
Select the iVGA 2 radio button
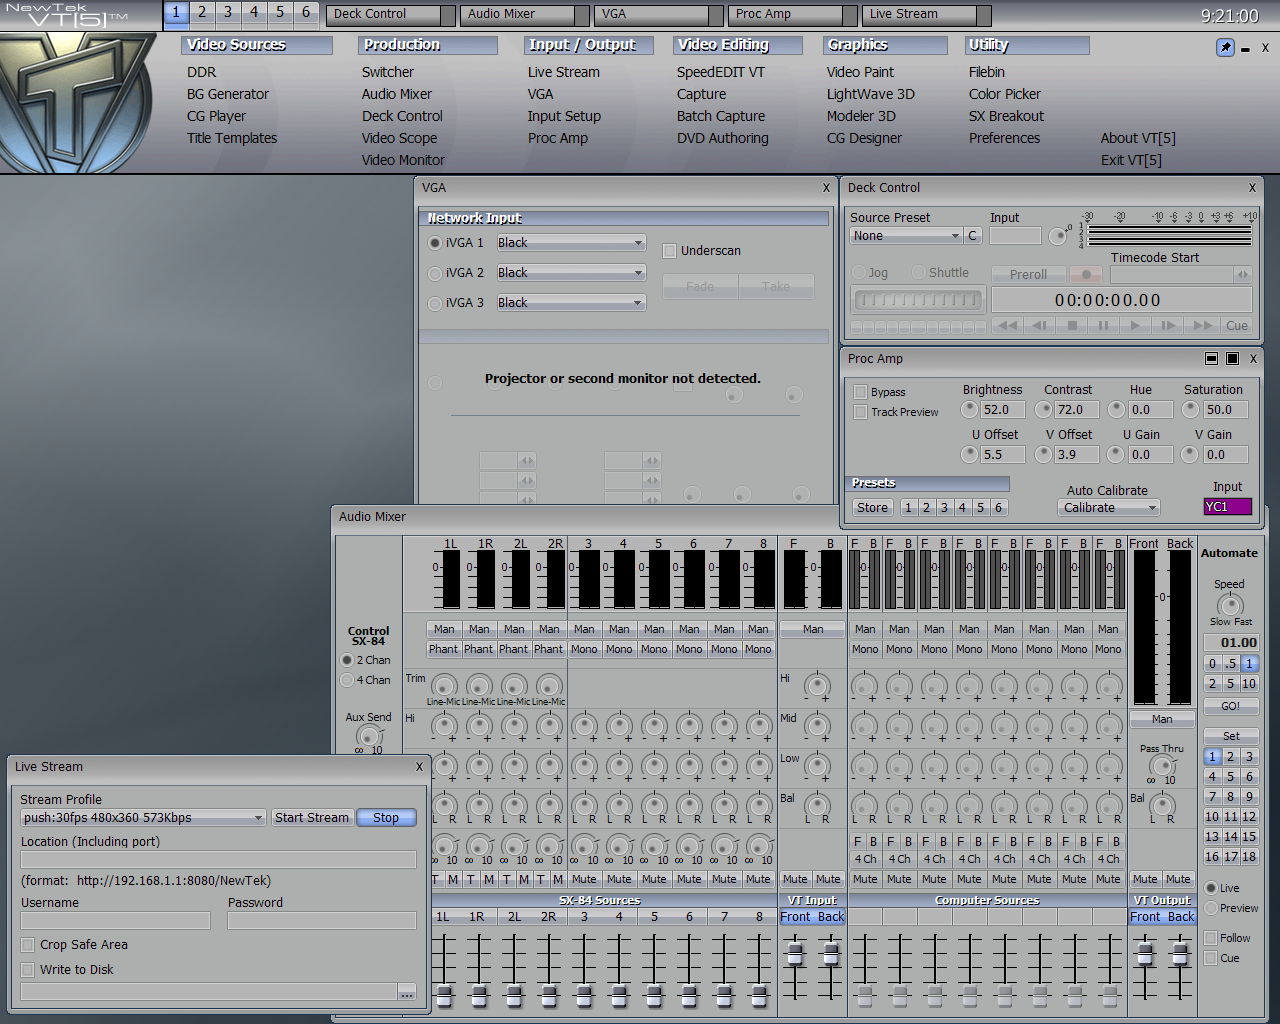[435, 273]
